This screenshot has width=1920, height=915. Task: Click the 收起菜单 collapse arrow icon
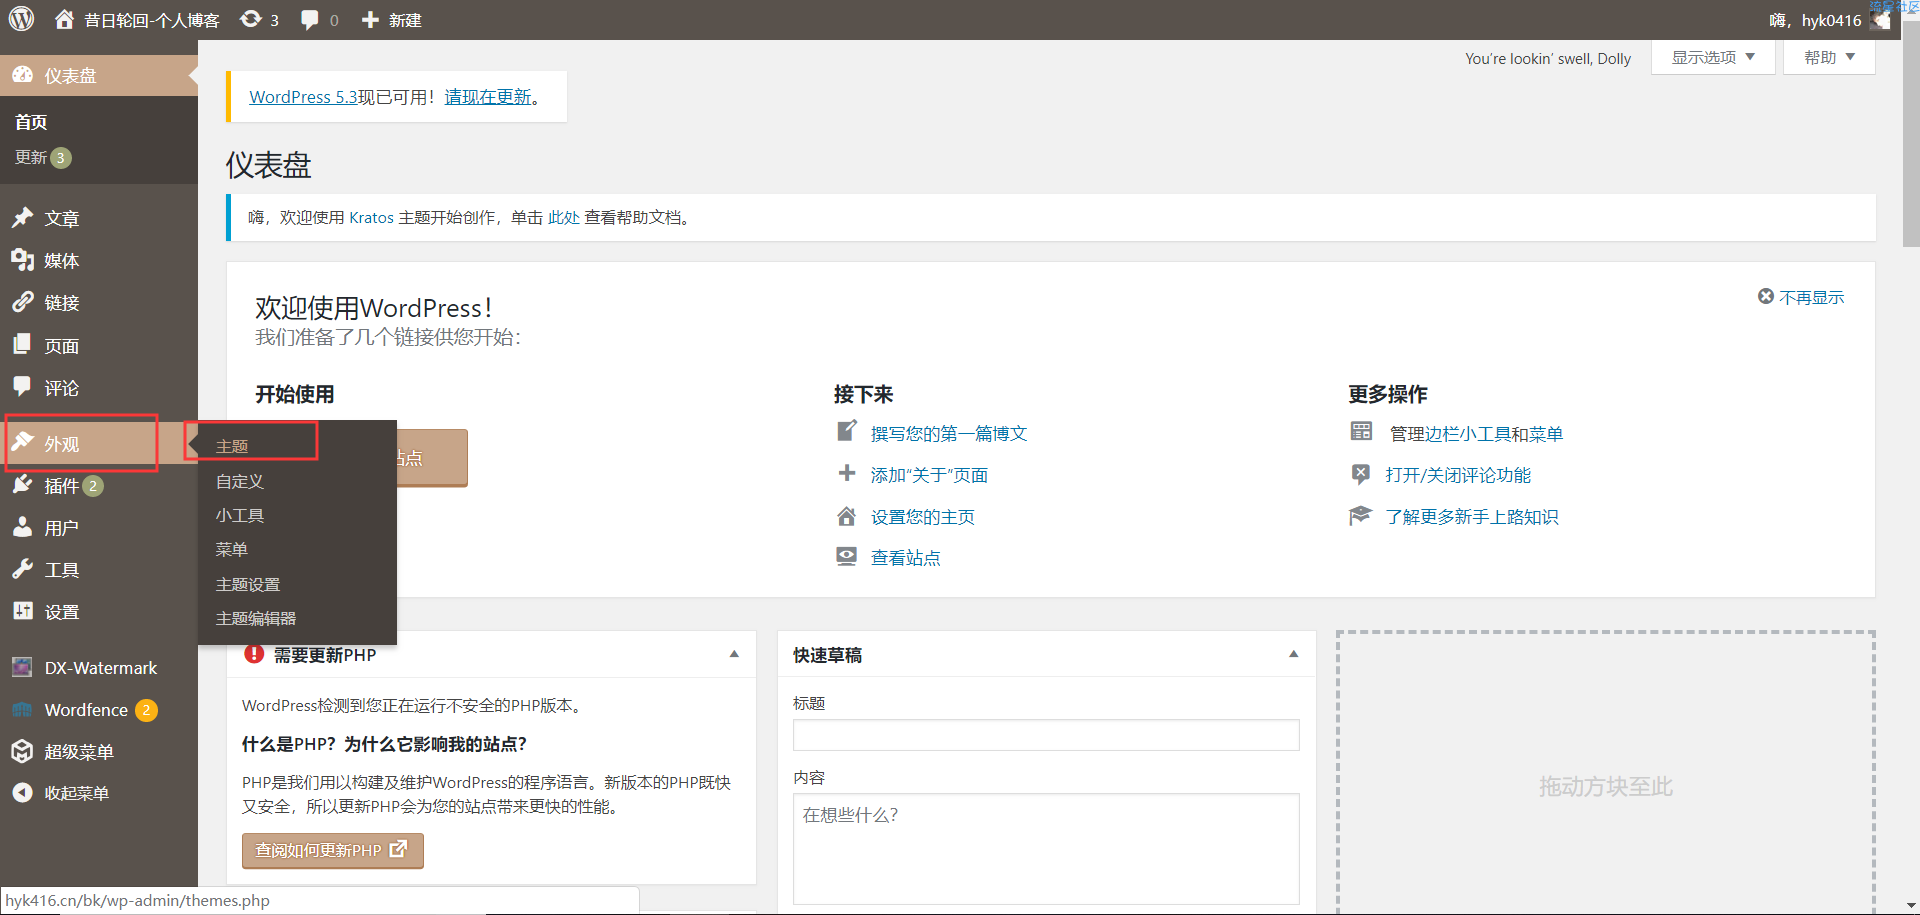point(22,793)
